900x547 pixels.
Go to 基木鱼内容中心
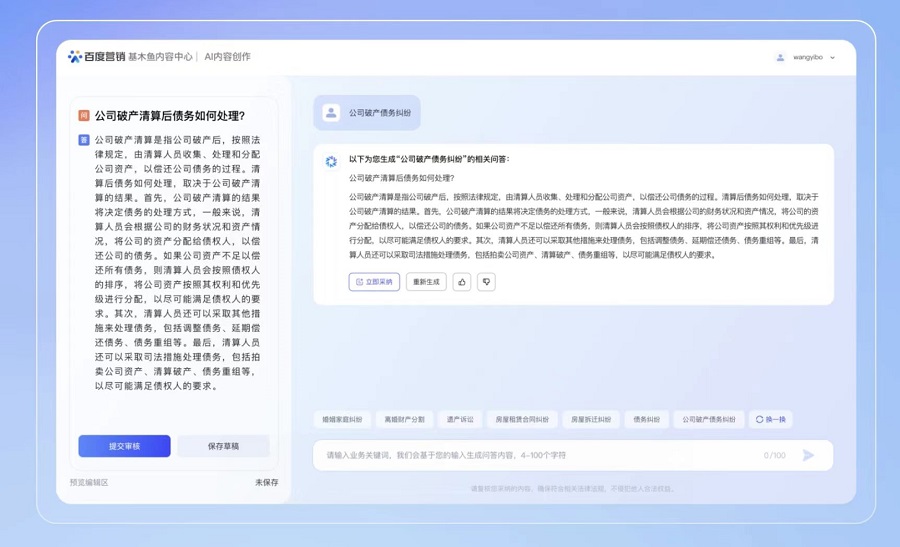(x=160, y=57)
